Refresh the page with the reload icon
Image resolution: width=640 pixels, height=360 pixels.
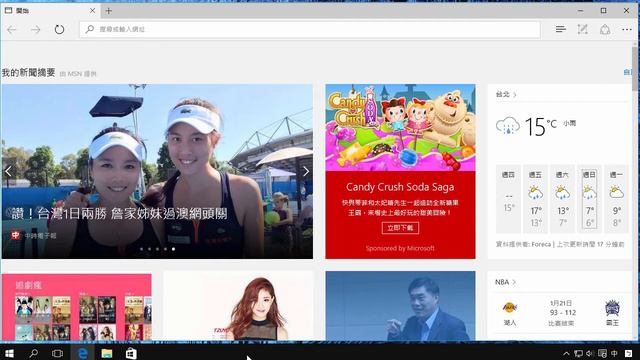click(x=59, y=29)
